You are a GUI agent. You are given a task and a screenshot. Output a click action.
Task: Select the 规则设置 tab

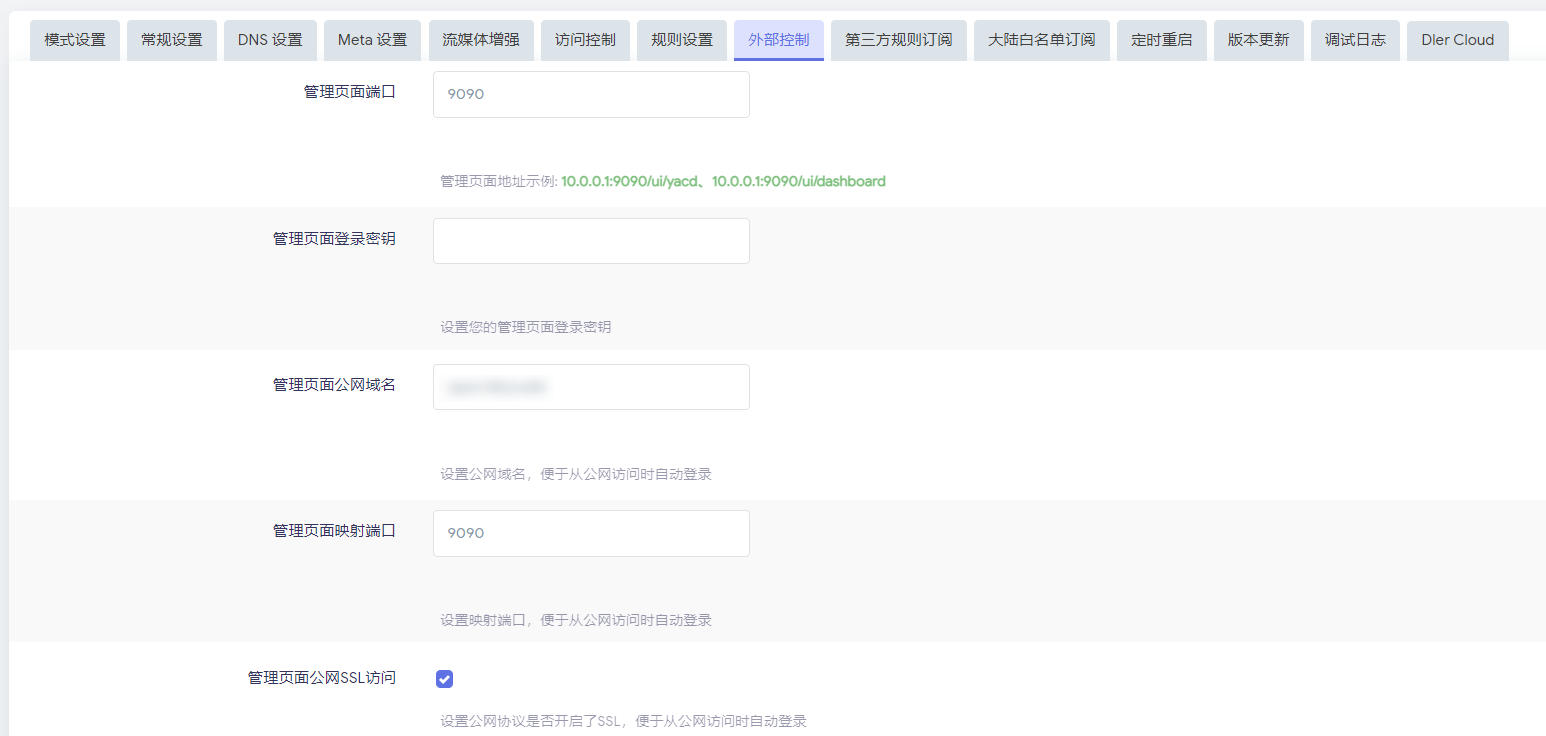681,40
